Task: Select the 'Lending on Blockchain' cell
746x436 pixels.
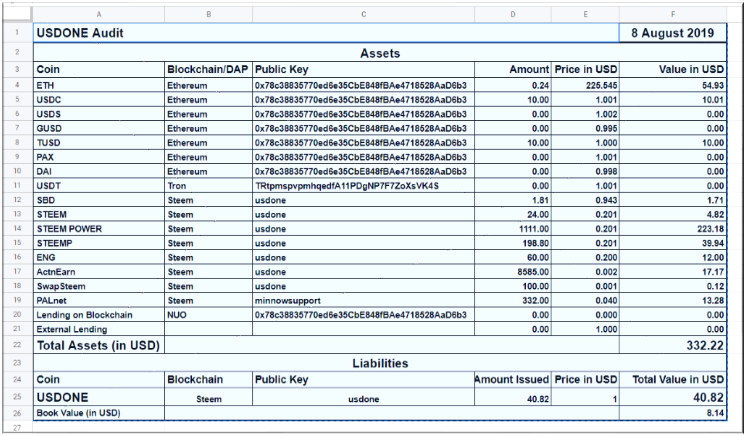Action: 99,315
